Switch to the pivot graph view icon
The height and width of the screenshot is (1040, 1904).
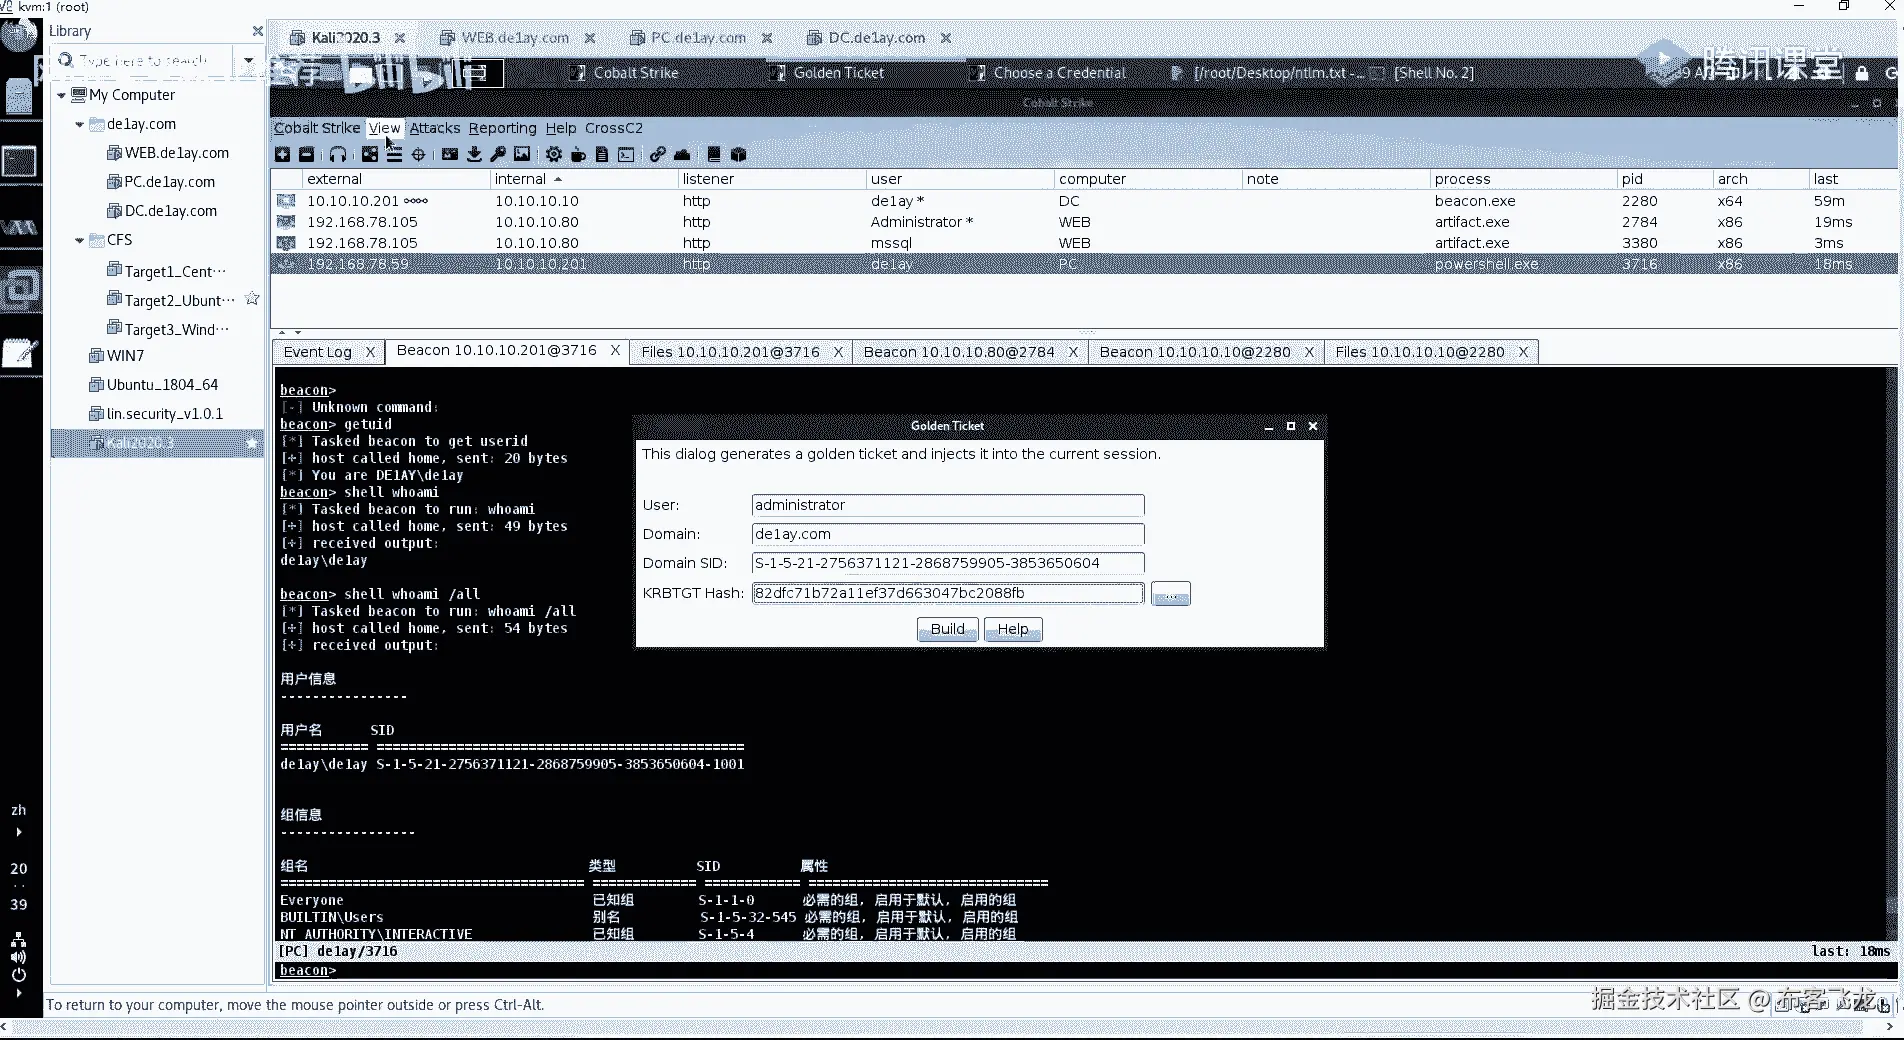pyautogui.click(x=370, y=154)
